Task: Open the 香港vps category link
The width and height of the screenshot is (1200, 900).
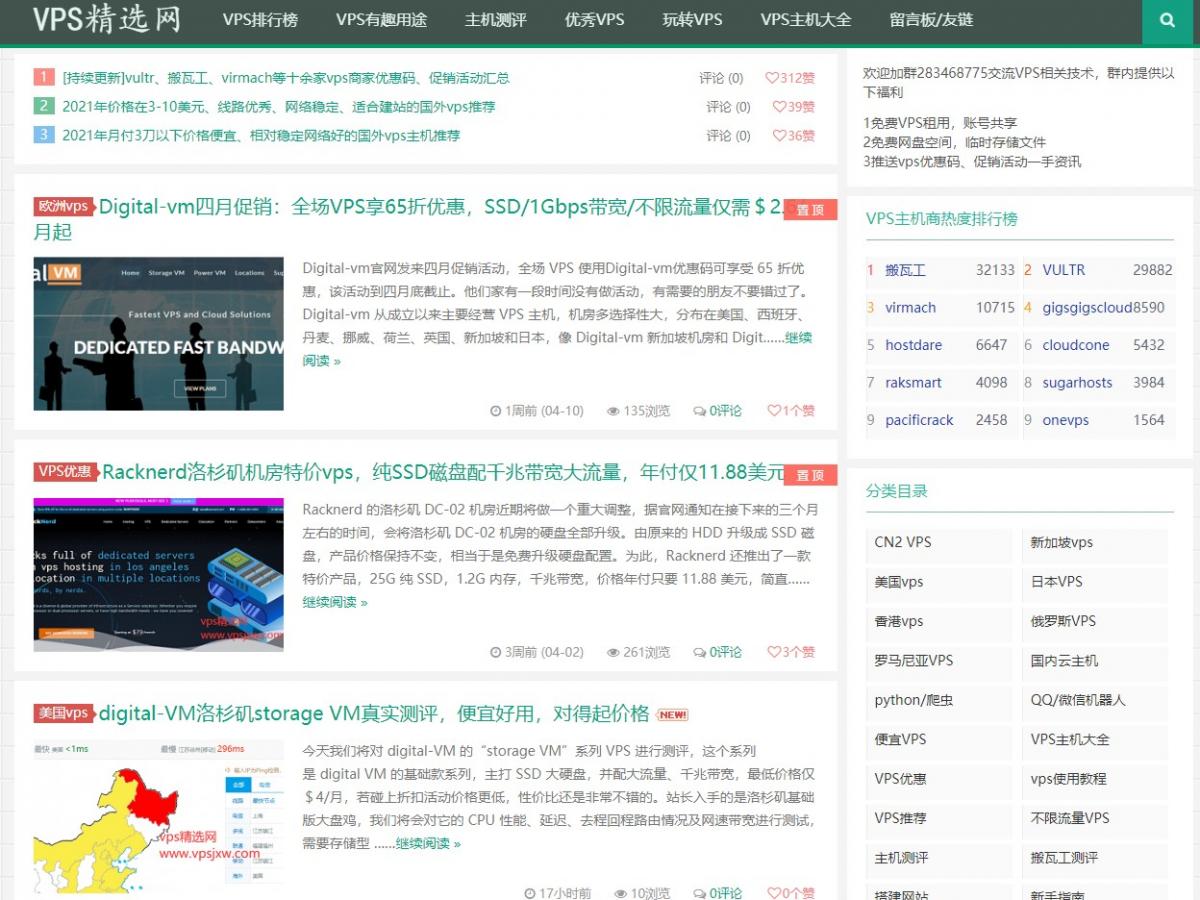Action: 899,621
